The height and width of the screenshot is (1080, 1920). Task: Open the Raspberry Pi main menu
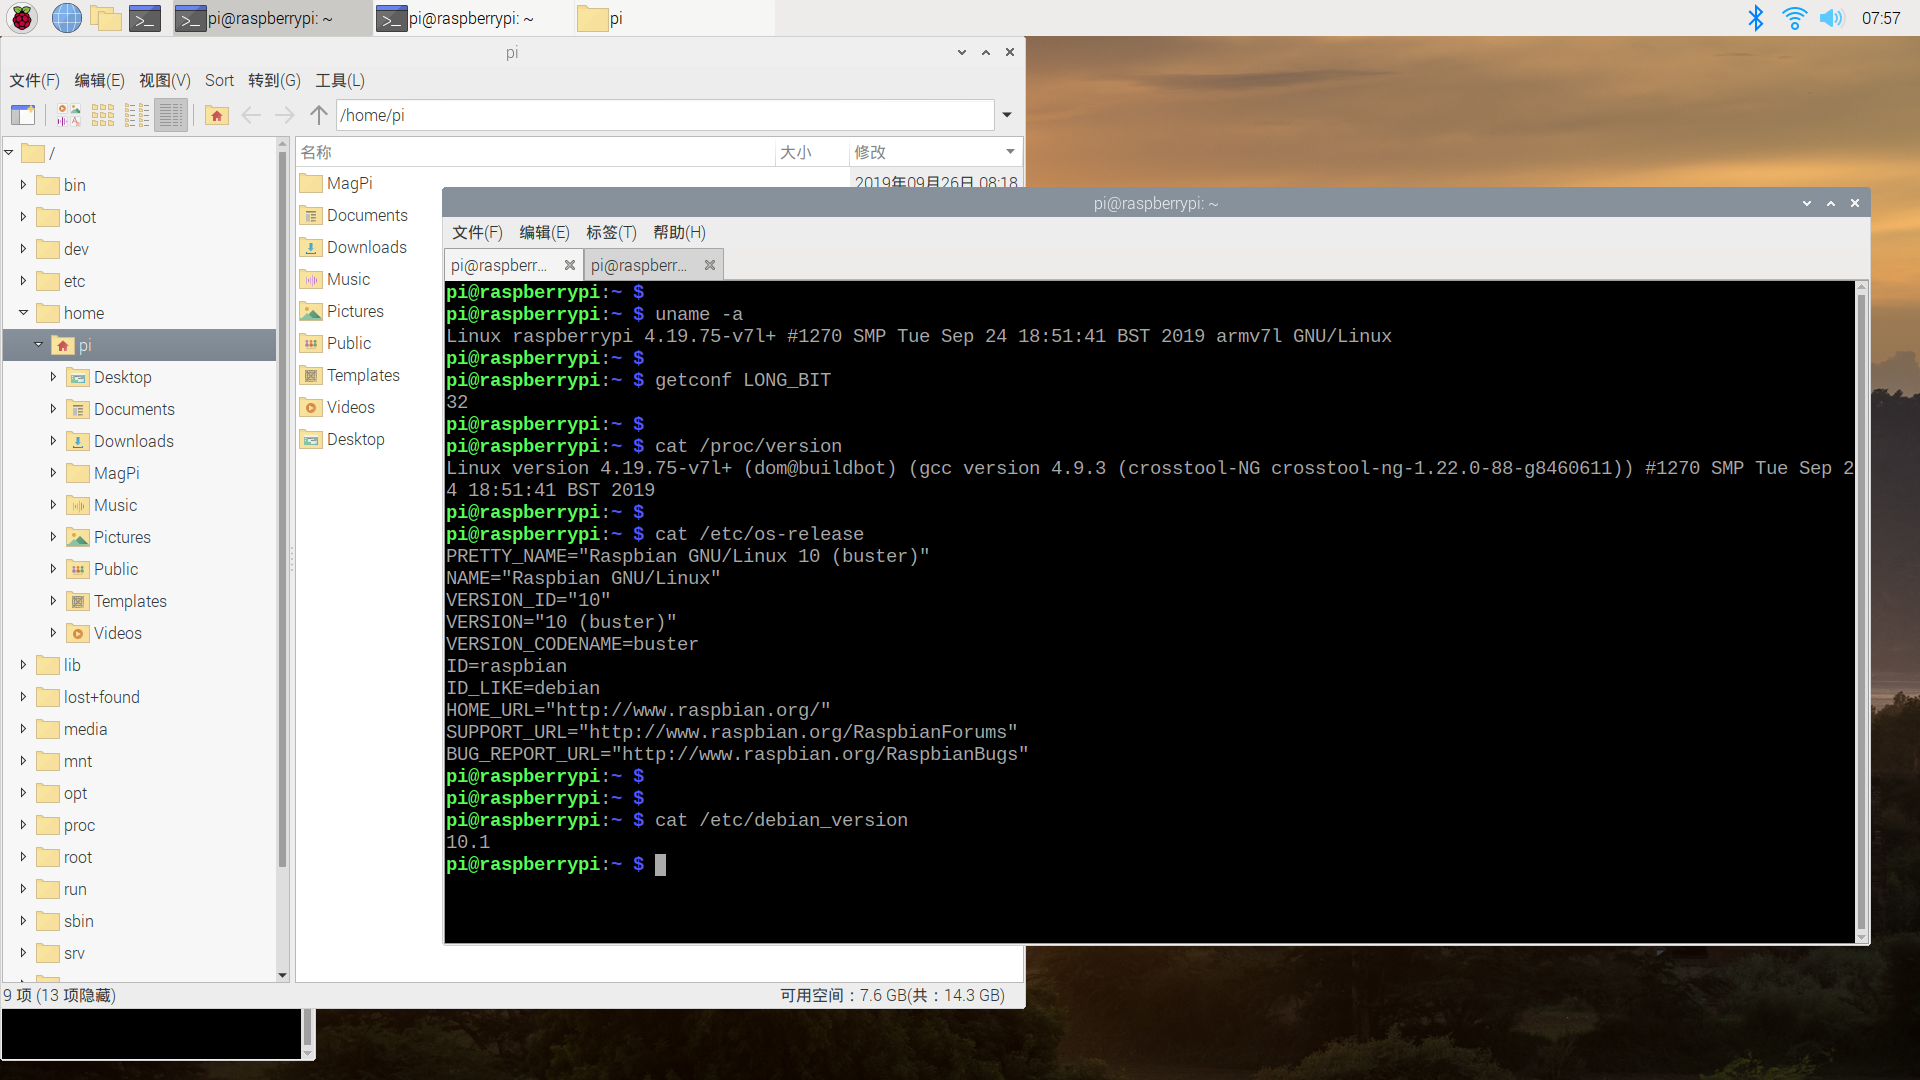(22, 18)
